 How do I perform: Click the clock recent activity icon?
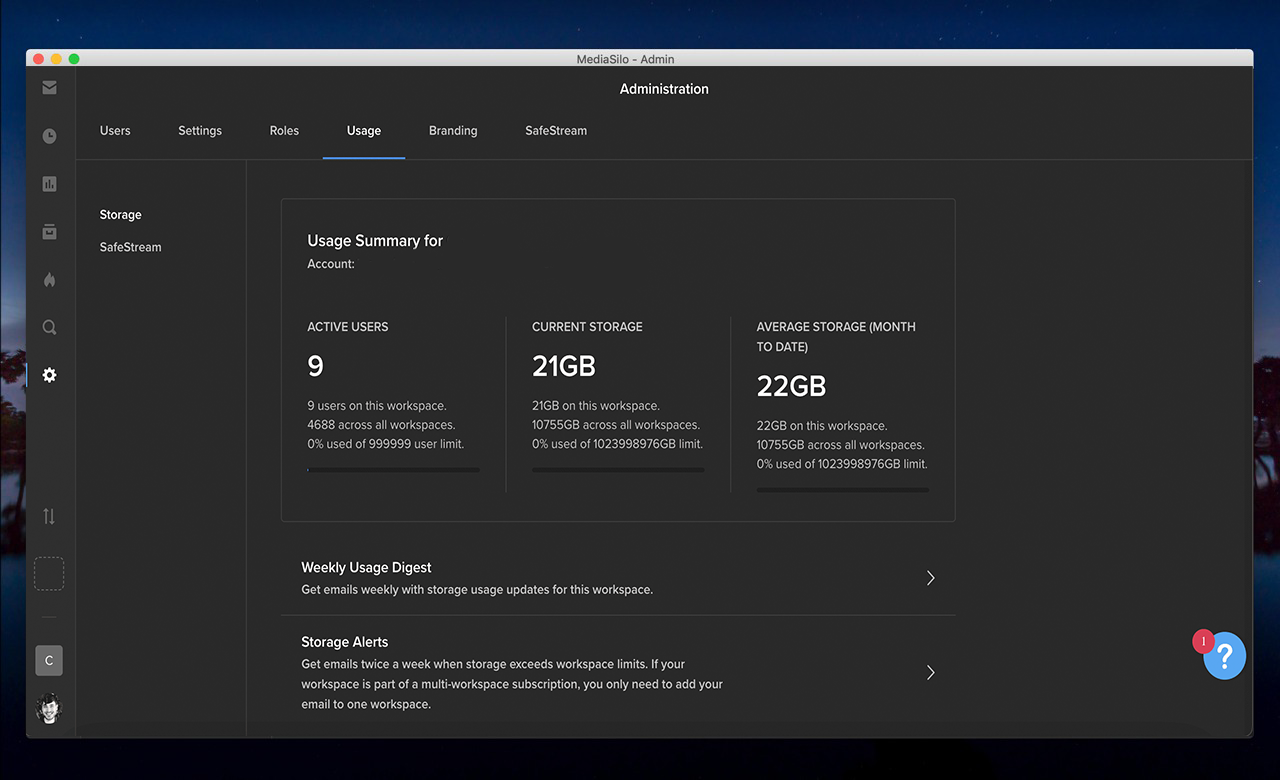(x=49, y=136)
